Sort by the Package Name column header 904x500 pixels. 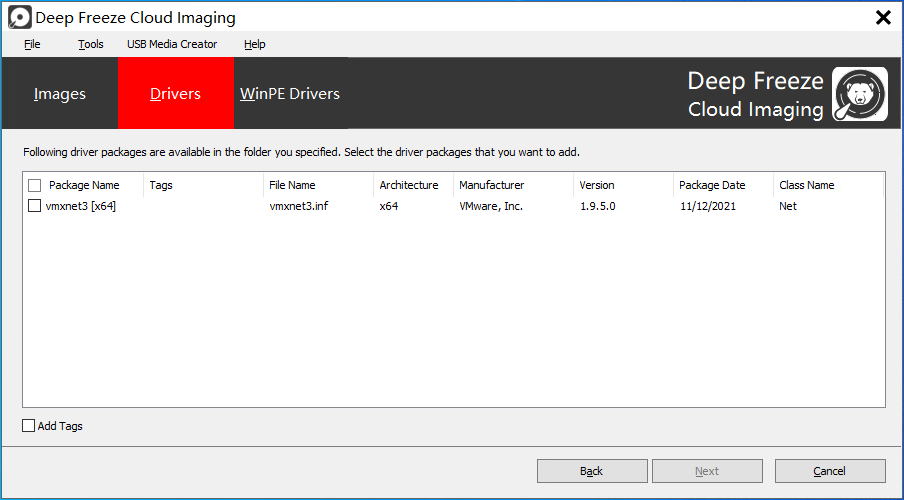(84, 185)
